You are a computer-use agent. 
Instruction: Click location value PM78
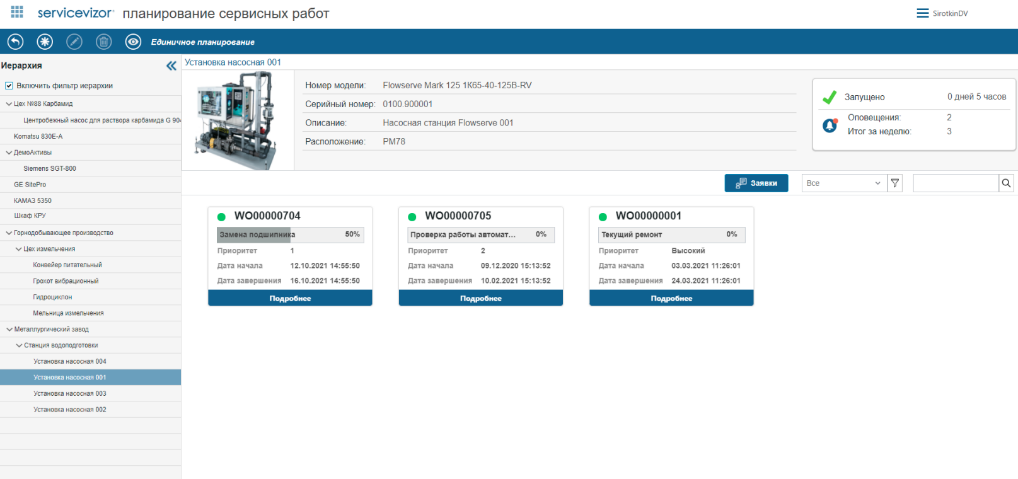pos(394,141)
